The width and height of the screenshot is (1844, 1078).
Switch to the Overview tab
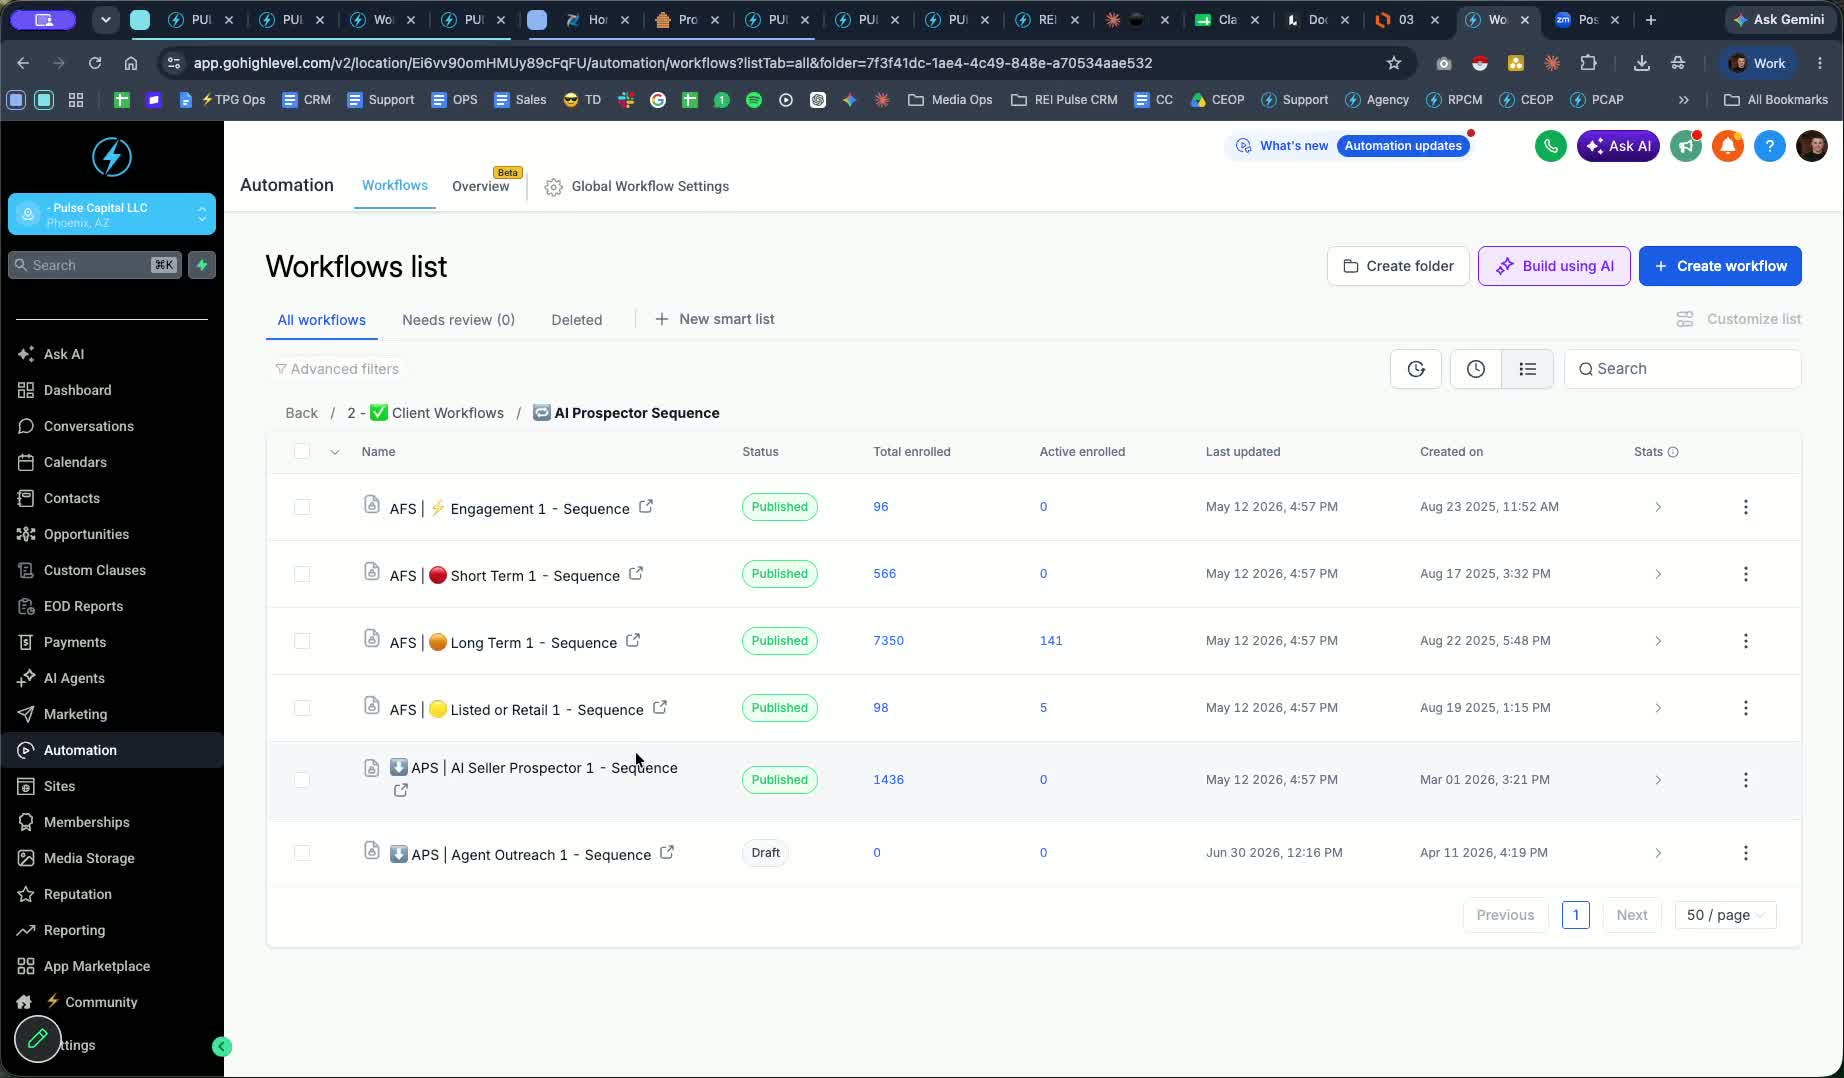481,187
